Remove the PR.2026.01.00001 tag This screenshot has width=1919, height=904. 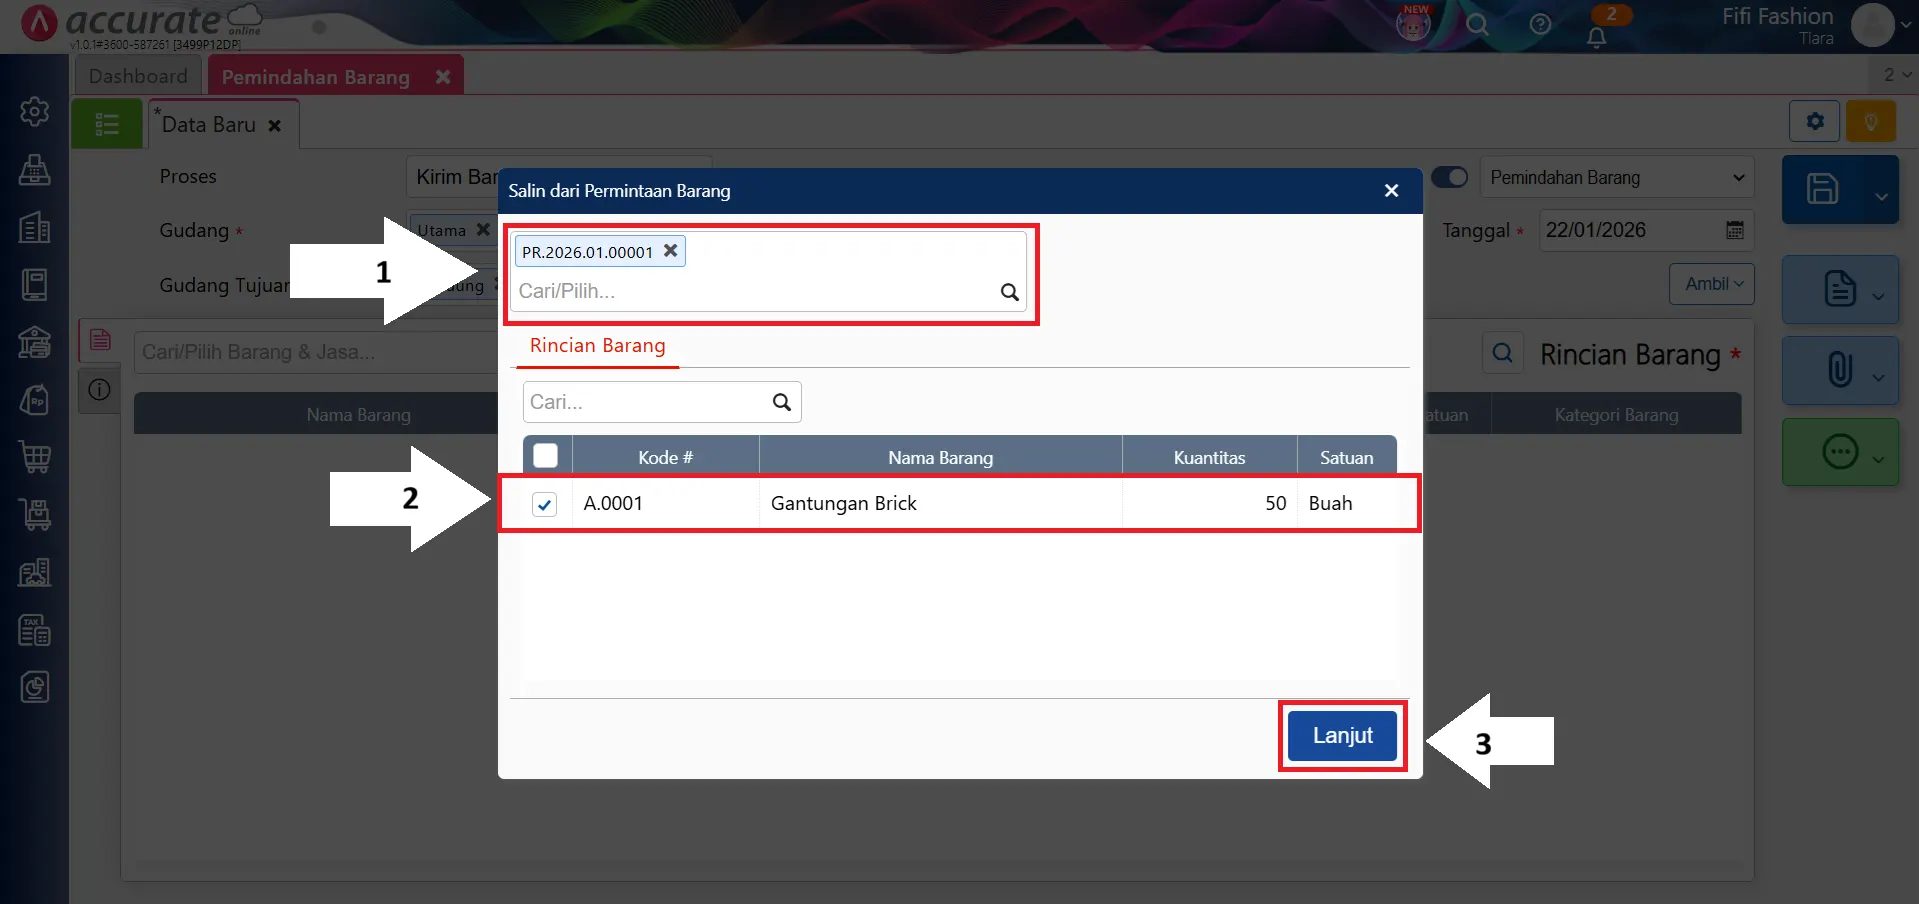point(671,251)
